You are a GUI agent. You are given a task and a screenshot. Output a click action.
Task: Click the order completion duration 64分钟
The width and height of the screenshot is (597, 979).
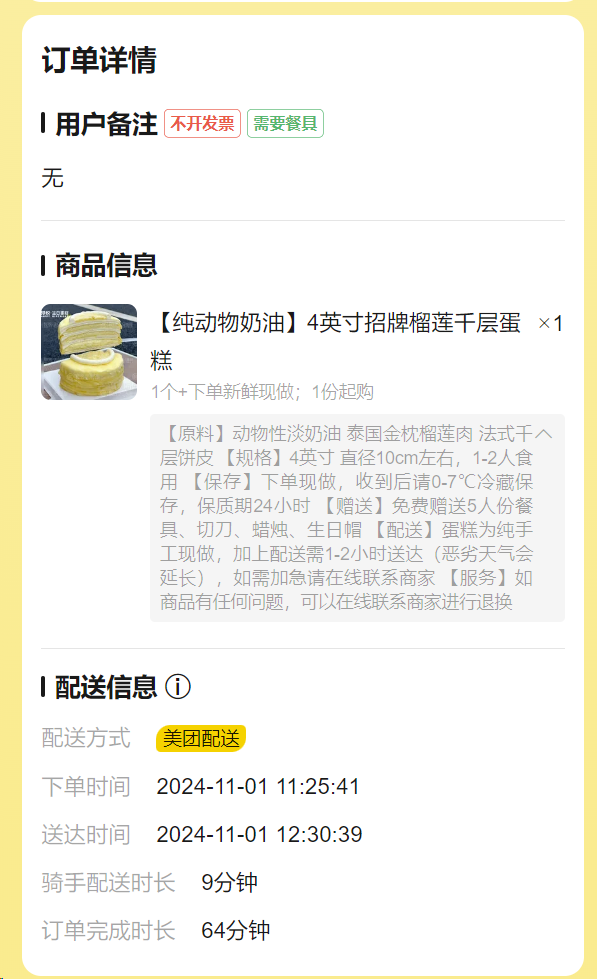(235, 931)
